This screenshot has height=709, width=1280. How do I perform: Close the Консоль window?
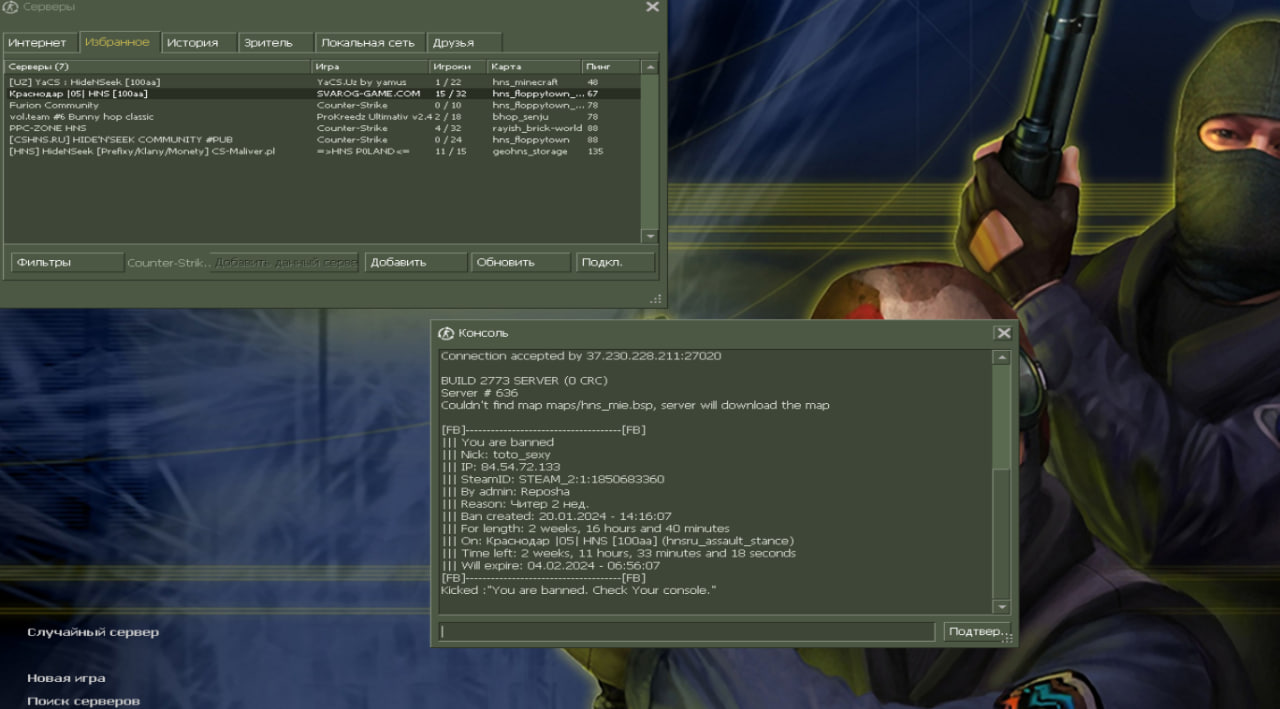point(1003,333)
